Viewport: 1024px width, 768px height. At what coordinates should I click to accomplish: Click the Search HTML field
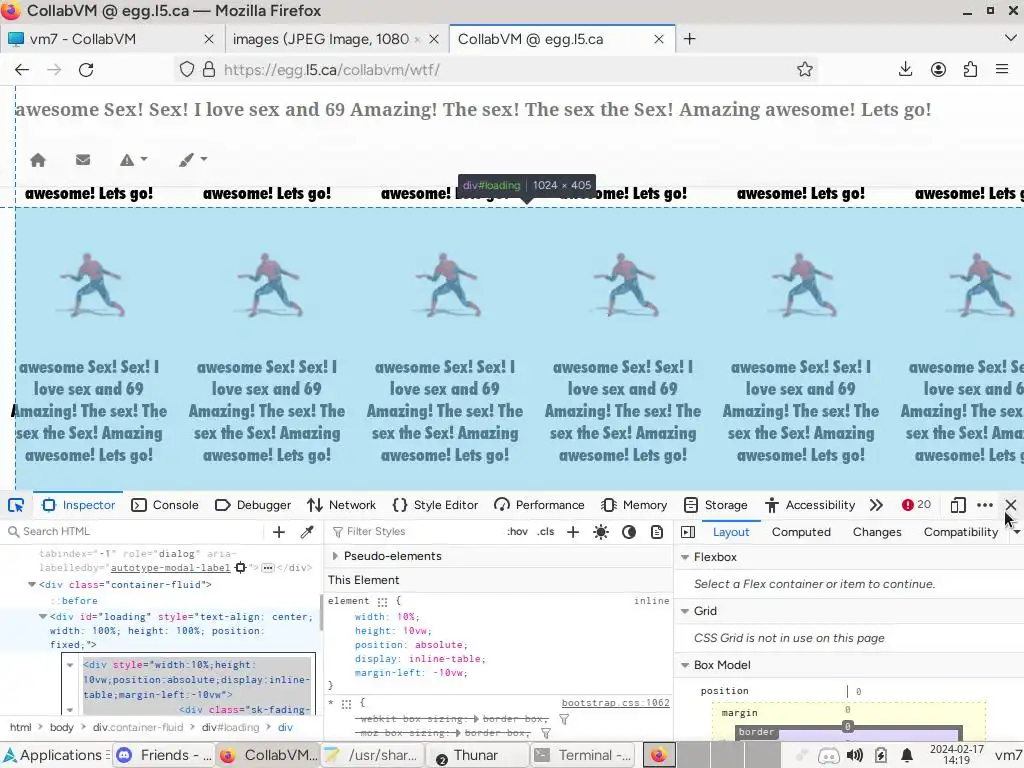coord(134,532)
